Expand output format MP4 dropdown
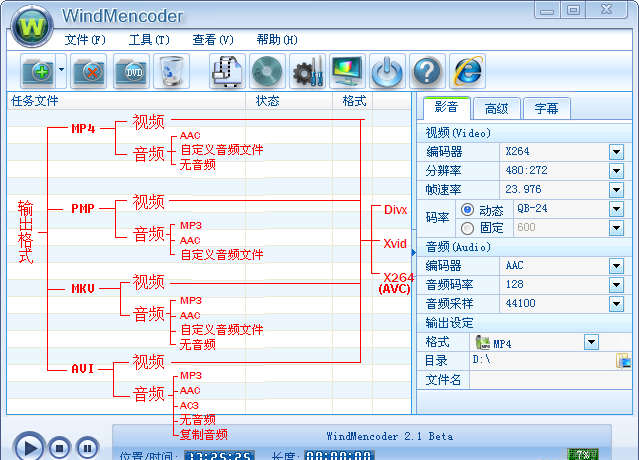This screenshot has width=639, height=460. (591, 342)
